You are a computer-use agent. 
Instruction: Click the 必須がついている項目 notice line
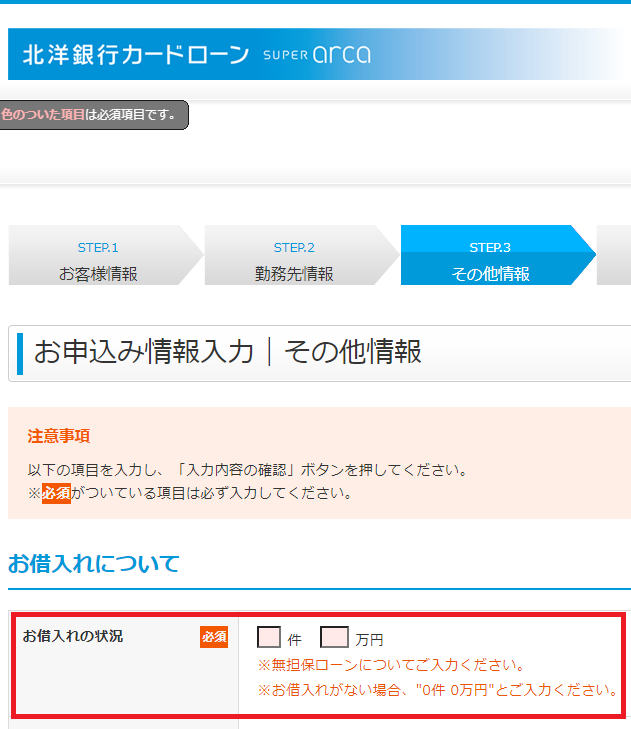[x=190, y=493]
